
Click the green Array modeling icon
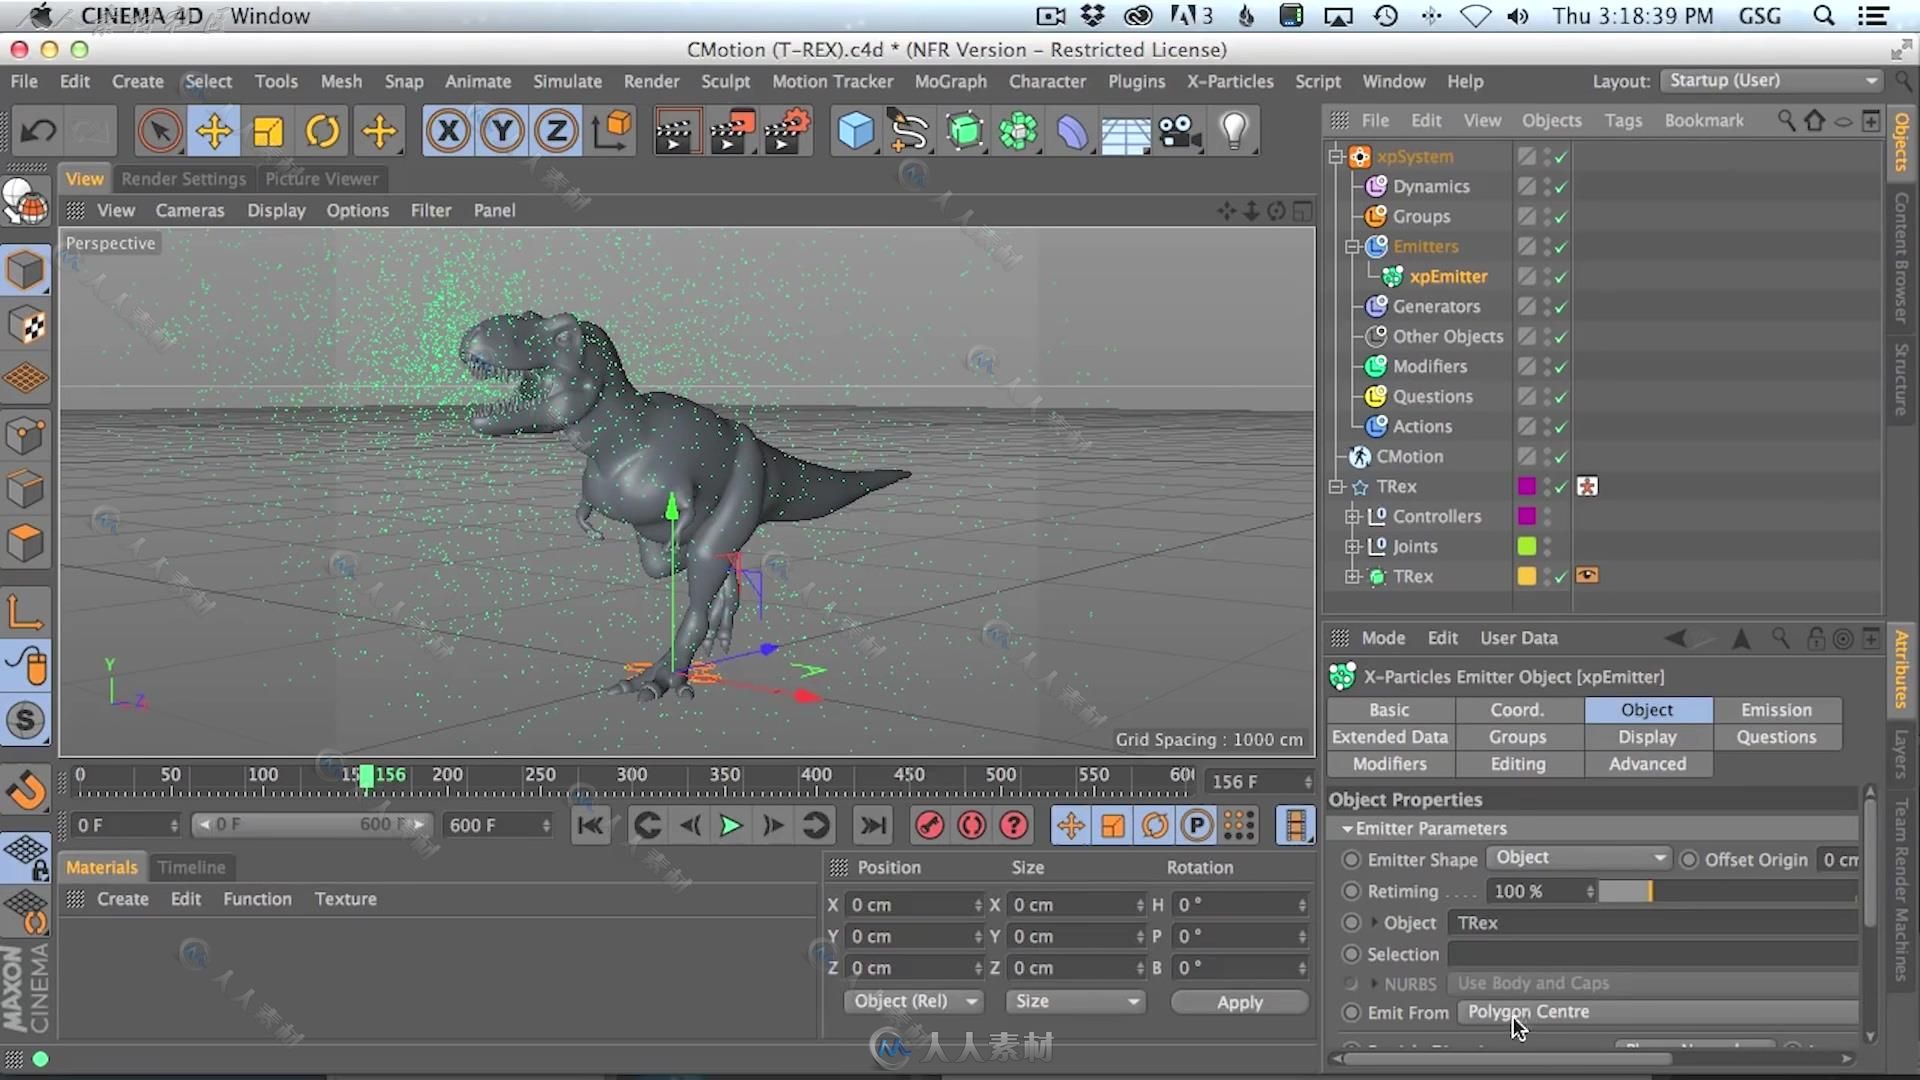[1018, 131]
